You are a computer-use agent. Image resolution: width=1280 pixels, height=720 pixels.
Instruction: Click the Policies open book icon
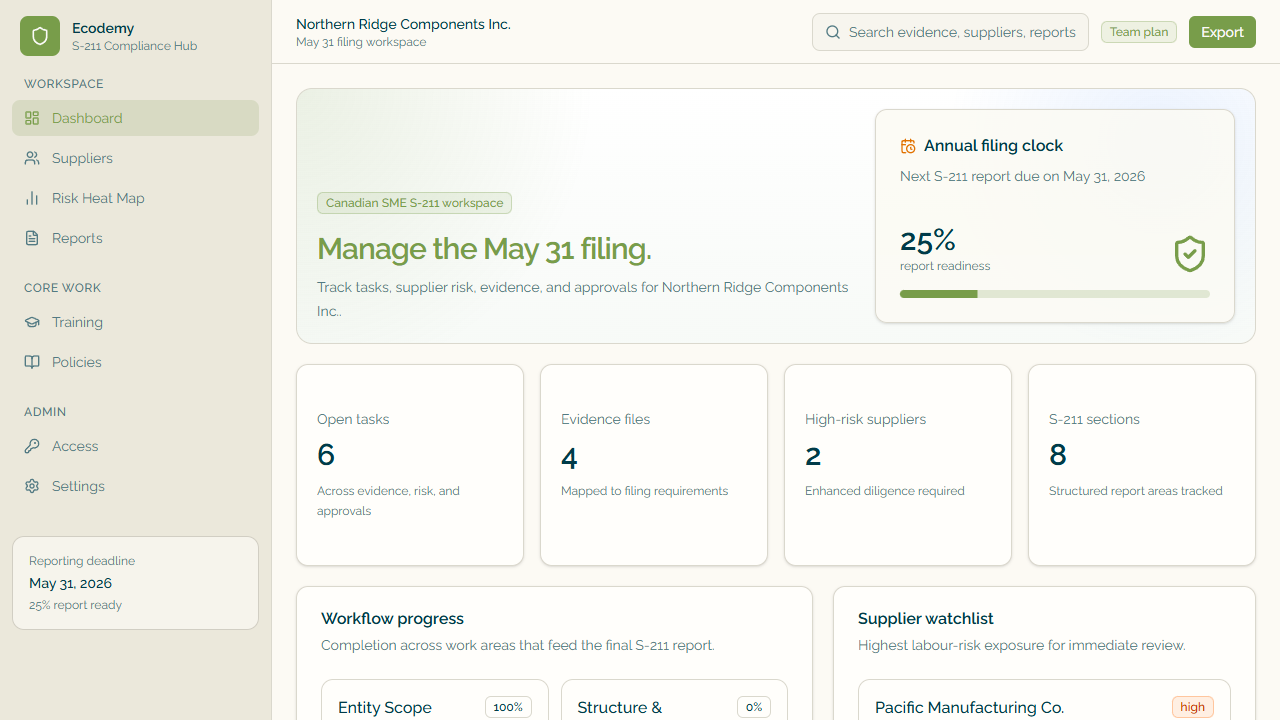32,362
